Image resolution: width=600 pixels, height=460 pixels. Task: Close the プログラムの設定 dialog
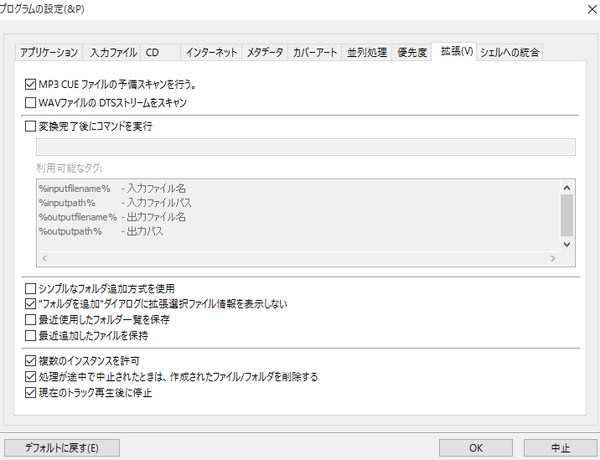click(x=592, y=9)
